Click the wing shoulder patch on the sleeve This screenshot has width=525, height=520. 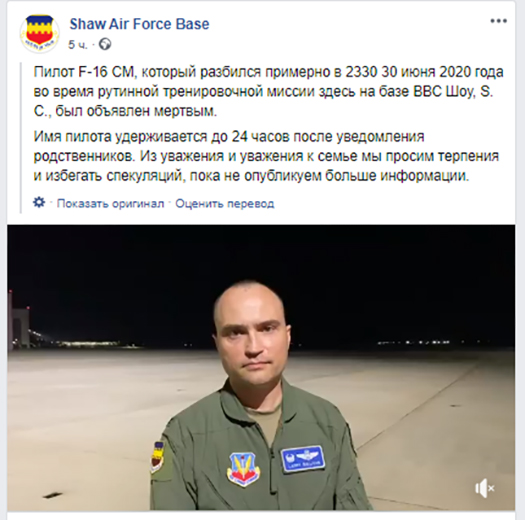157,456
